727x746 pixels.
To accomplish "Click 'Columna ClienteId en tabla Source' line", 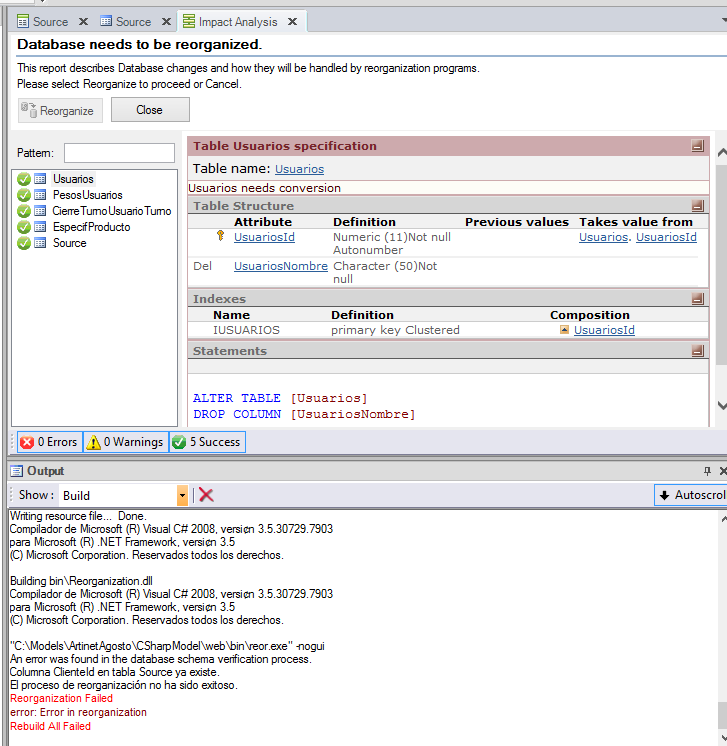I will click(115, 672).
